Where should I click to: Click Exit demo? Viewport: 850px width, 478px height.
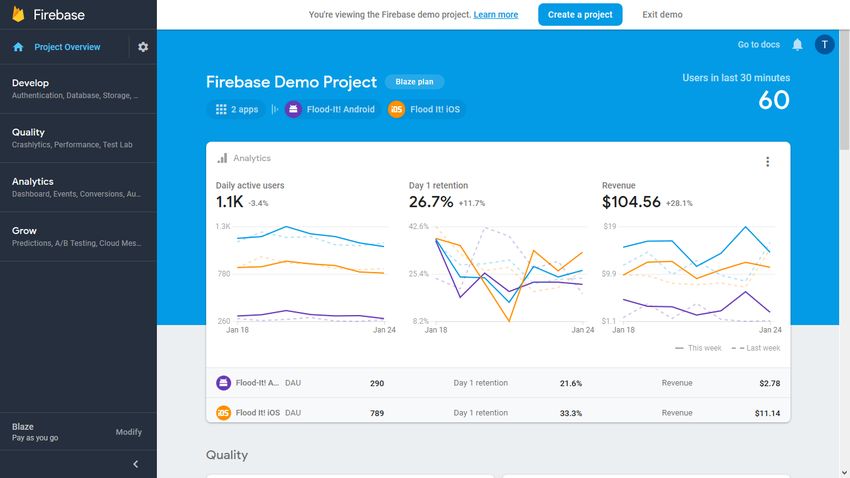662,15
